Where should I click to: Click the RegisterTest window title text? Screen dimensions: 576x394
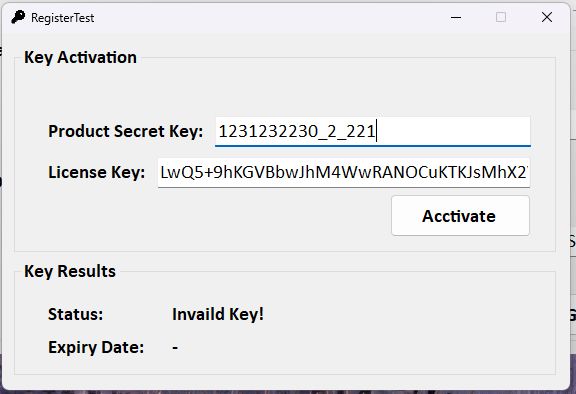coord(62,18)
